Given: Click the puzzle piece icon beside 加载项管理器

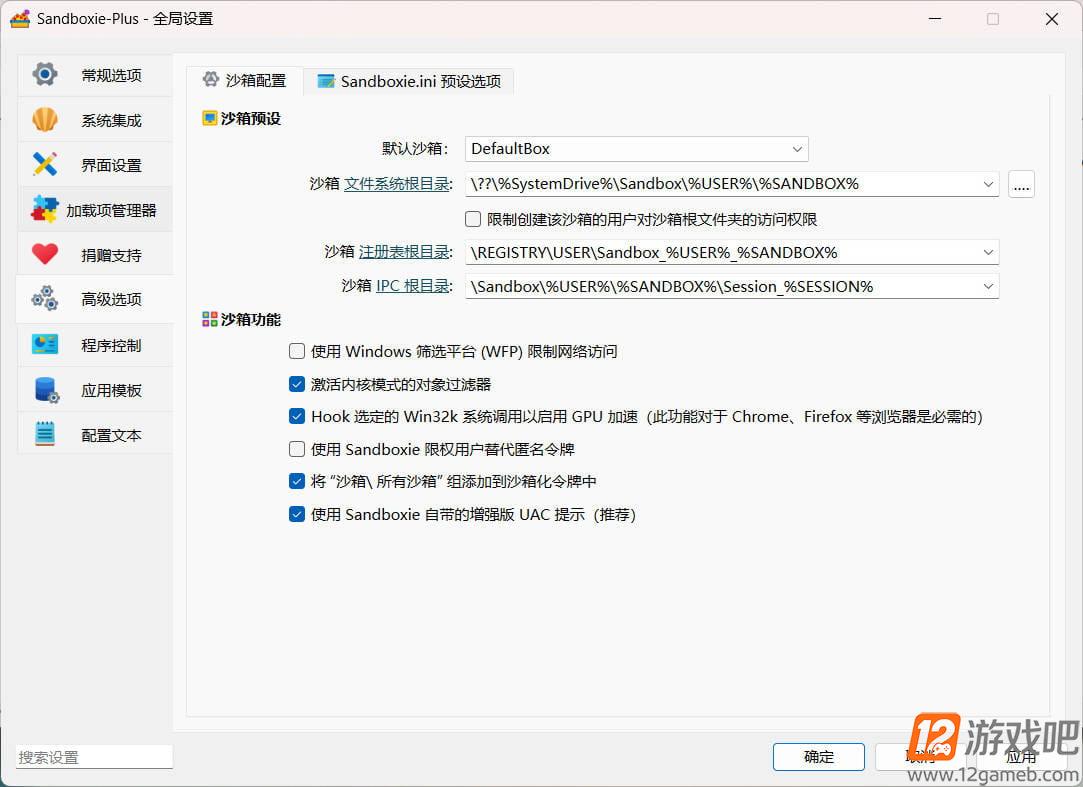Looking at the screenshot, I should [x=45, y=209].
